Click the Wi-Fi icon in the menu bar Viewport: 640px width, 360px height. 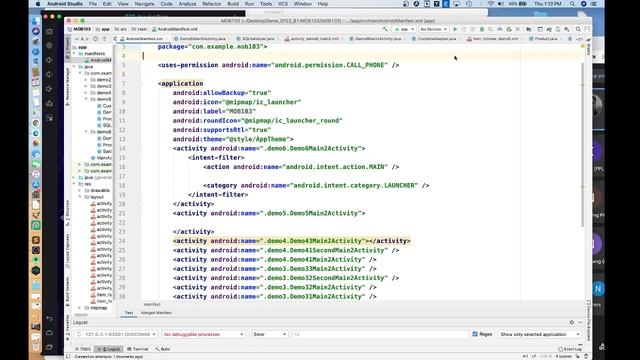point(491,4)
